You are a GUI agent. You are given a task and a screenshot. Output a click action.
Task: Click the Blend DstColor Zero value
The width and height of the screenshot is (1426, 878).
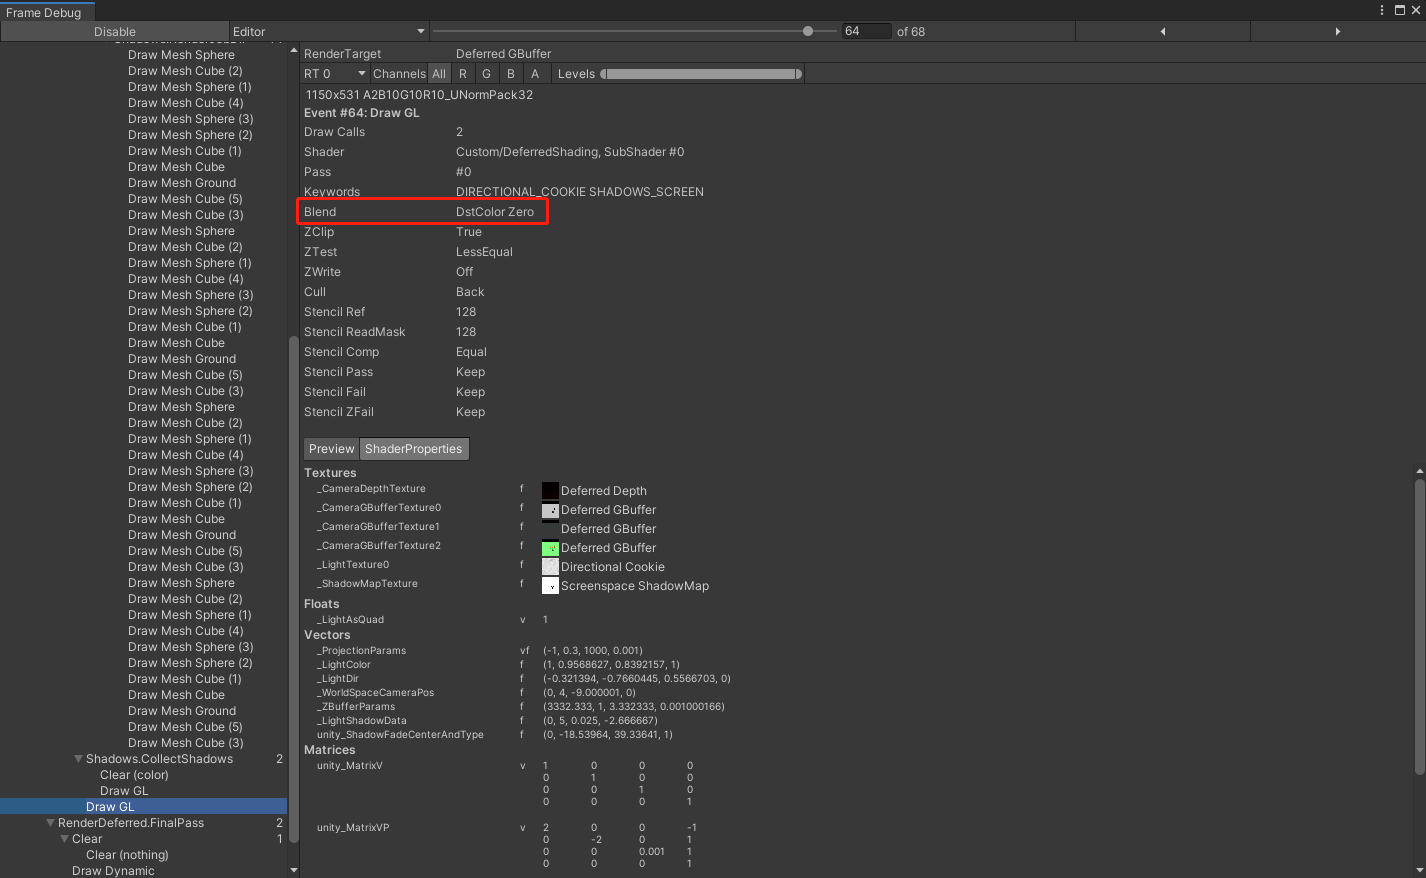[x=495, y=212]
